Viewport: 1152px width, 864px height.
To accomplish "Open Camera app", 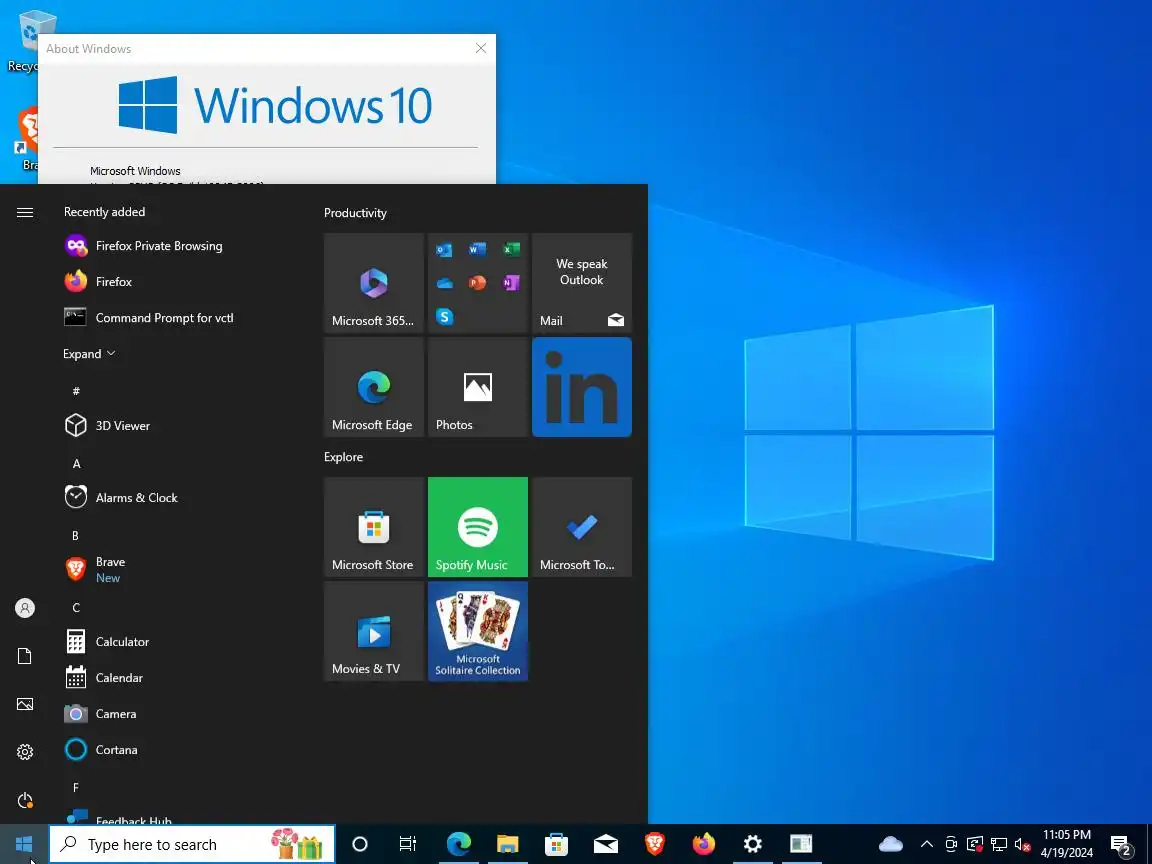I will coord(179,713).
